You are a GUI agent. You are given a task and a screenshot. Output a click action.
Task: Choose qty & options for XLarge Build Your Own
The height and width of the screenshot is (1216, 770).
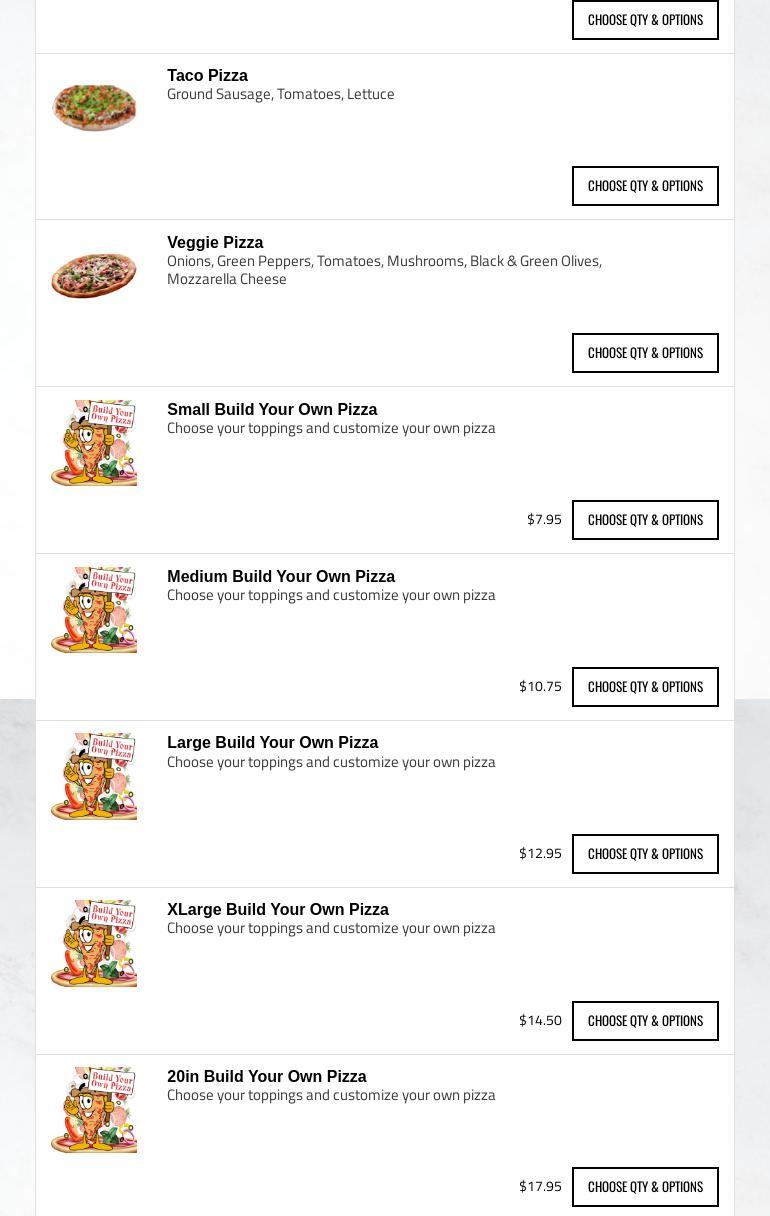coord(645,1021)
